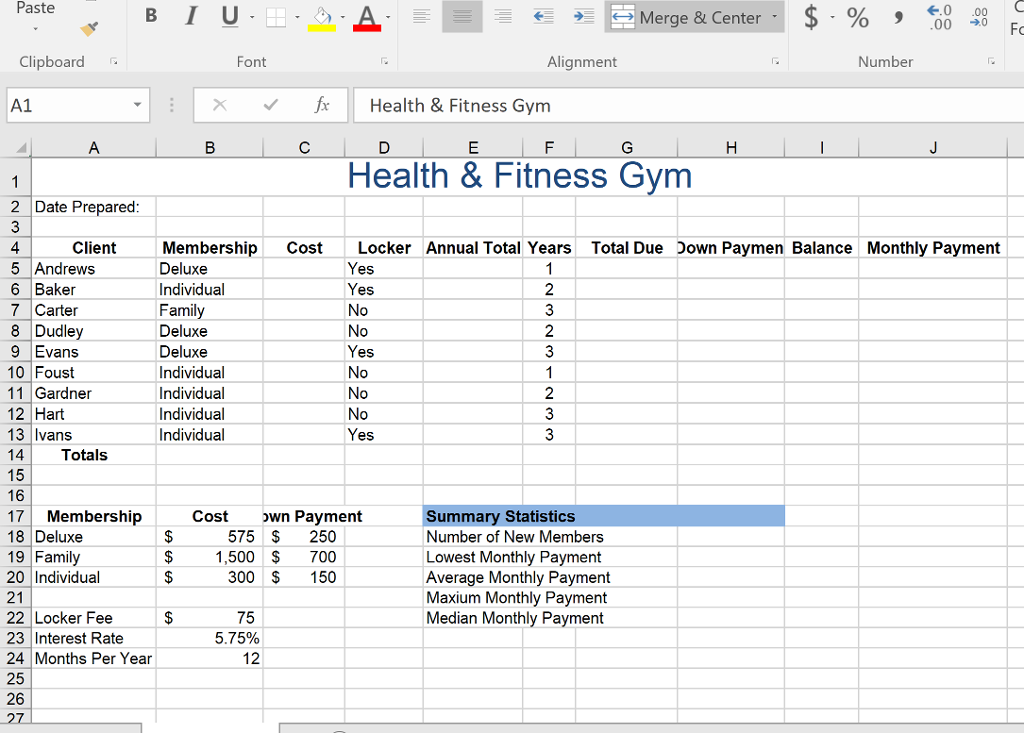Apply Accounting Number Format dollar sign
The height and width of the screenshot is (733, 1024).
810,17
